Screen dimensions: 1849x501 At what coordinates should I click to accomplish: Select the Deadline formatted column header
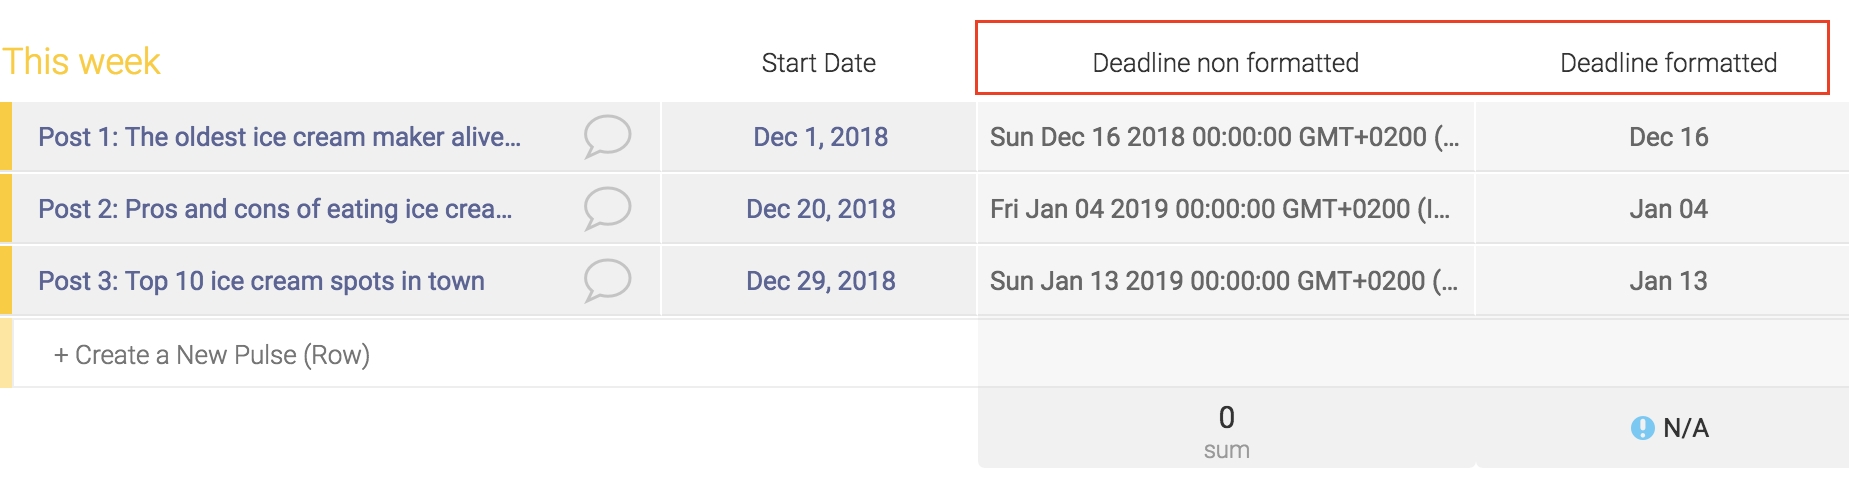click(x=1668, y=63)
